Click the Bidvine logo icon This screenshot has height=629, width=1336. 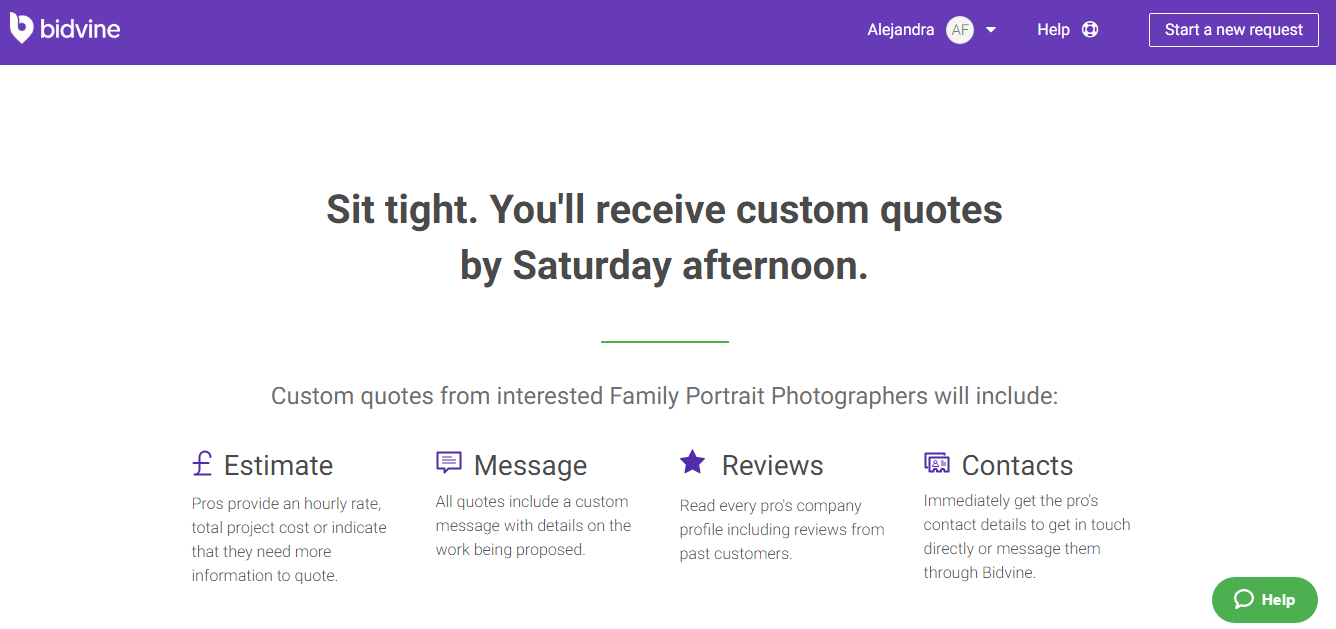coord(21,29)
